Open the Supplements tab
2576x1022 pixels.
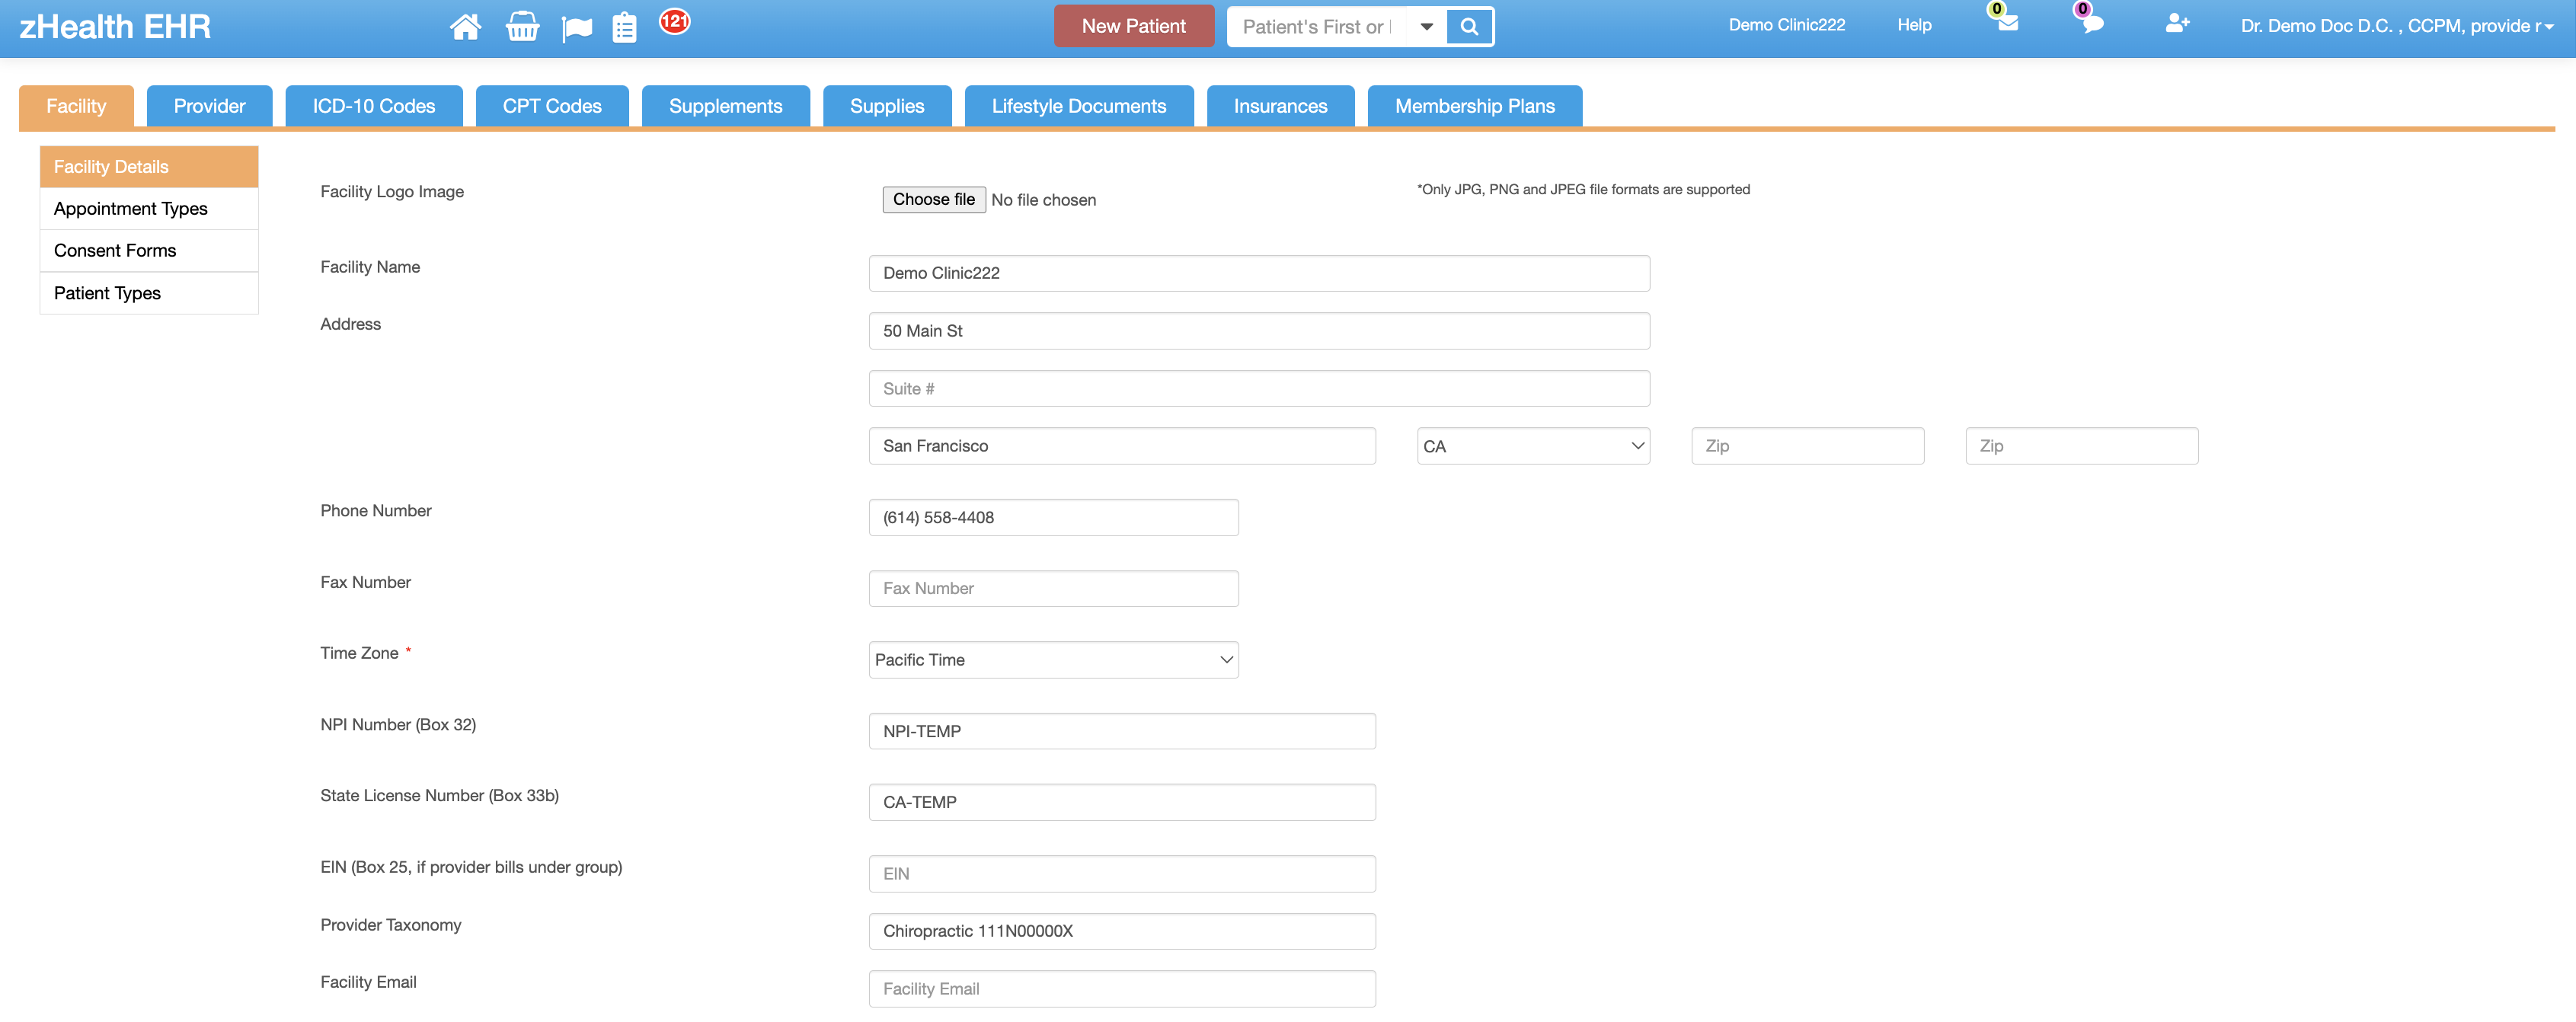(x=725, y=106)
